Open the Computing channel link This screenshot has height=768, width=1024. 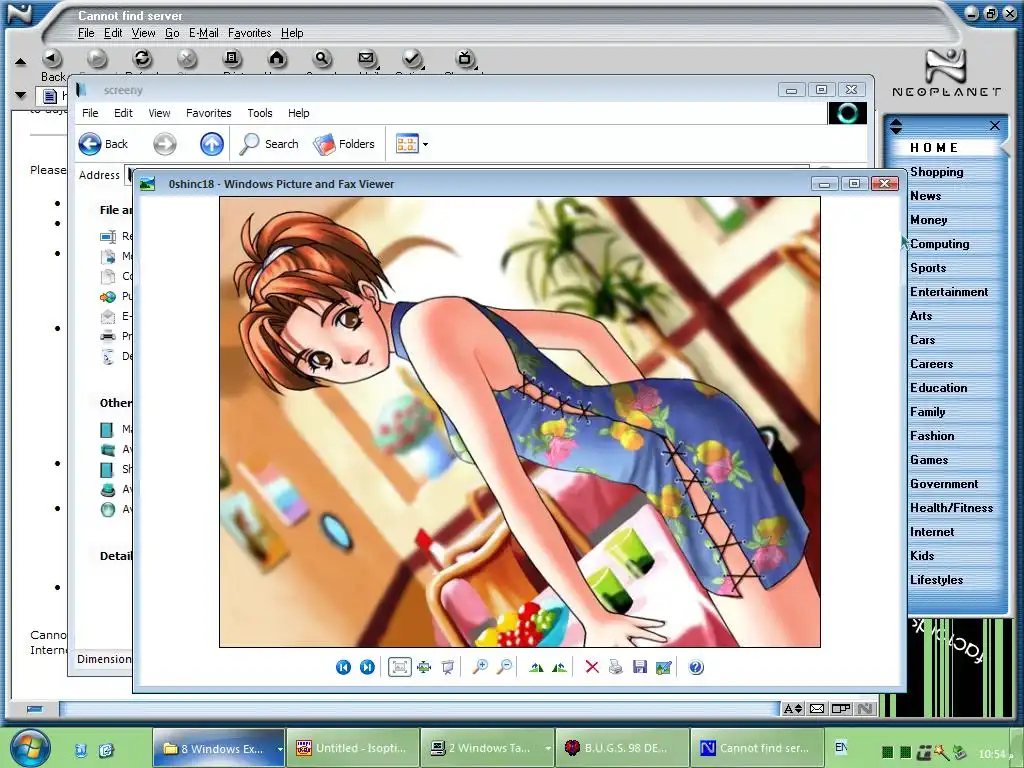pyautogui.click(x=939, y=244)
